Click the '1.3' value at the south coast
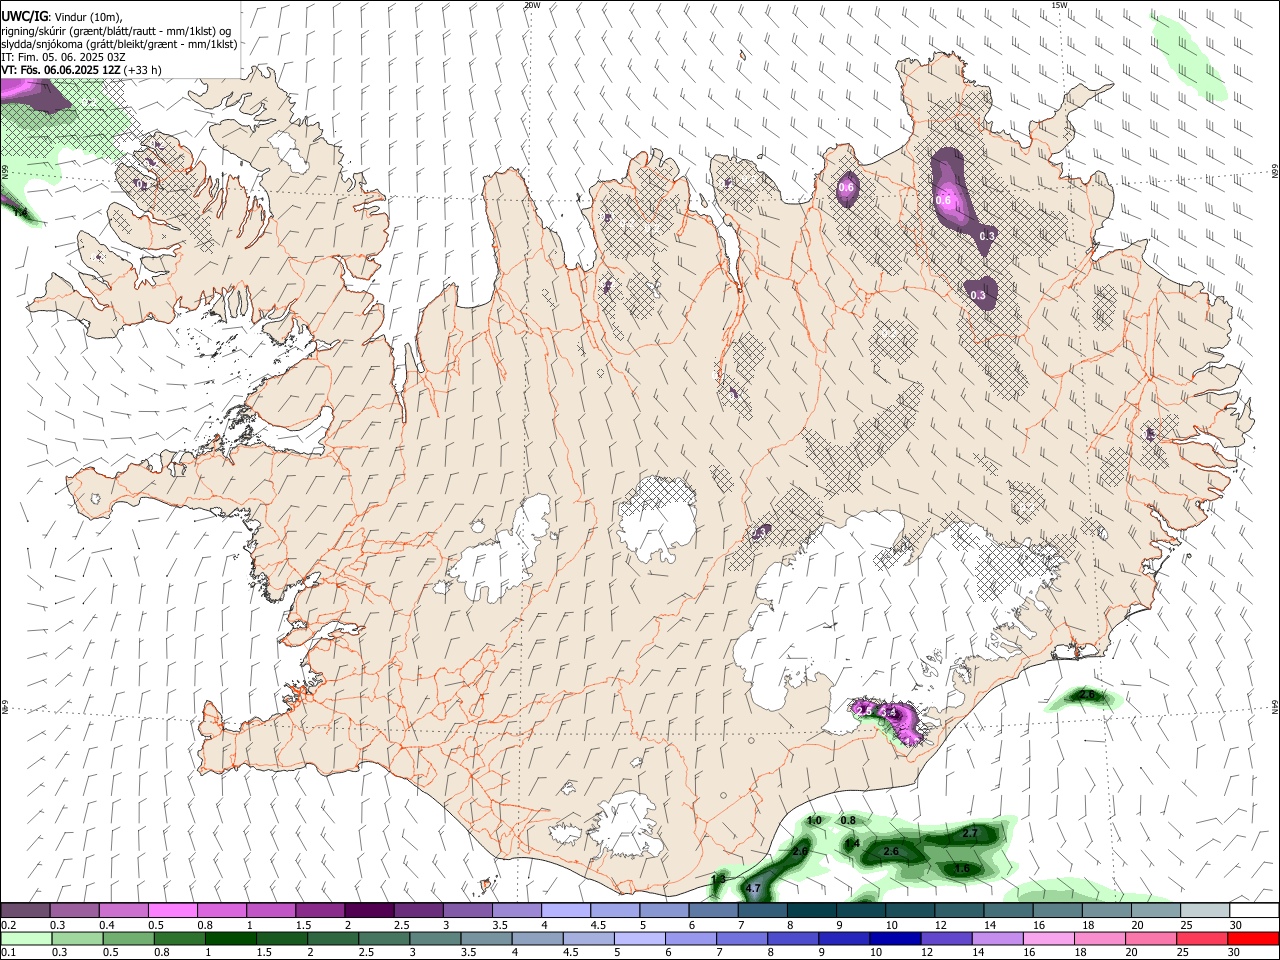The image size is (1280, 960). coord(718,879)
